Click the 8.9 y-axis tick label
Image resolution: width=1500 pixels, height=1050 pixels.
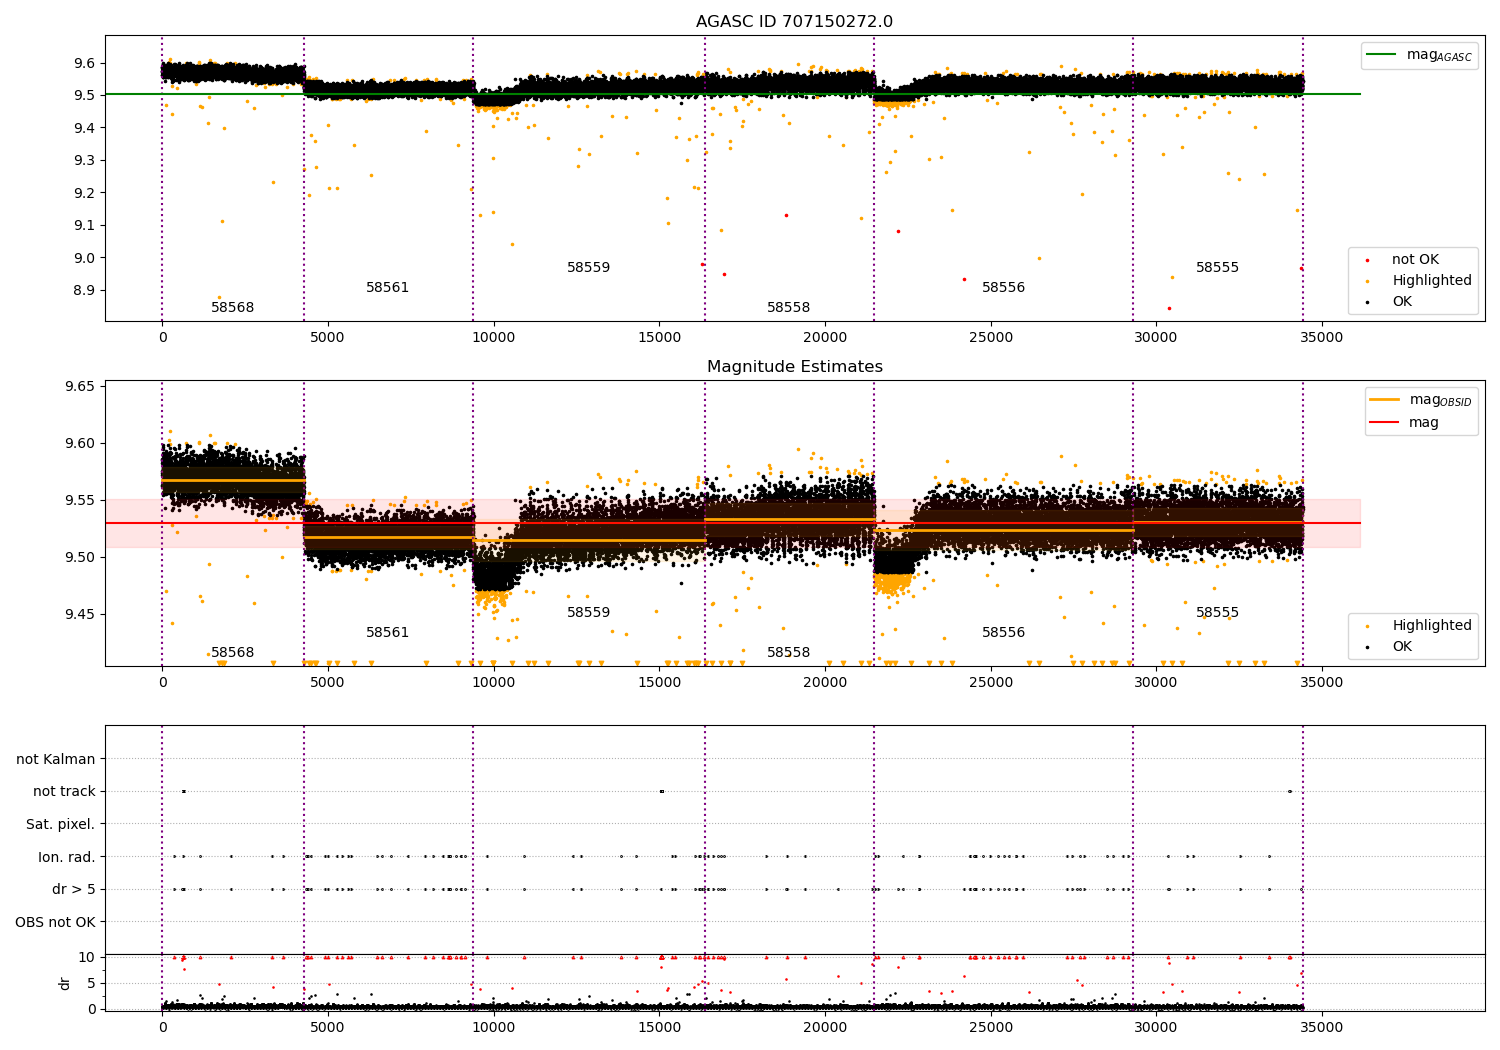tap(84, 291)
